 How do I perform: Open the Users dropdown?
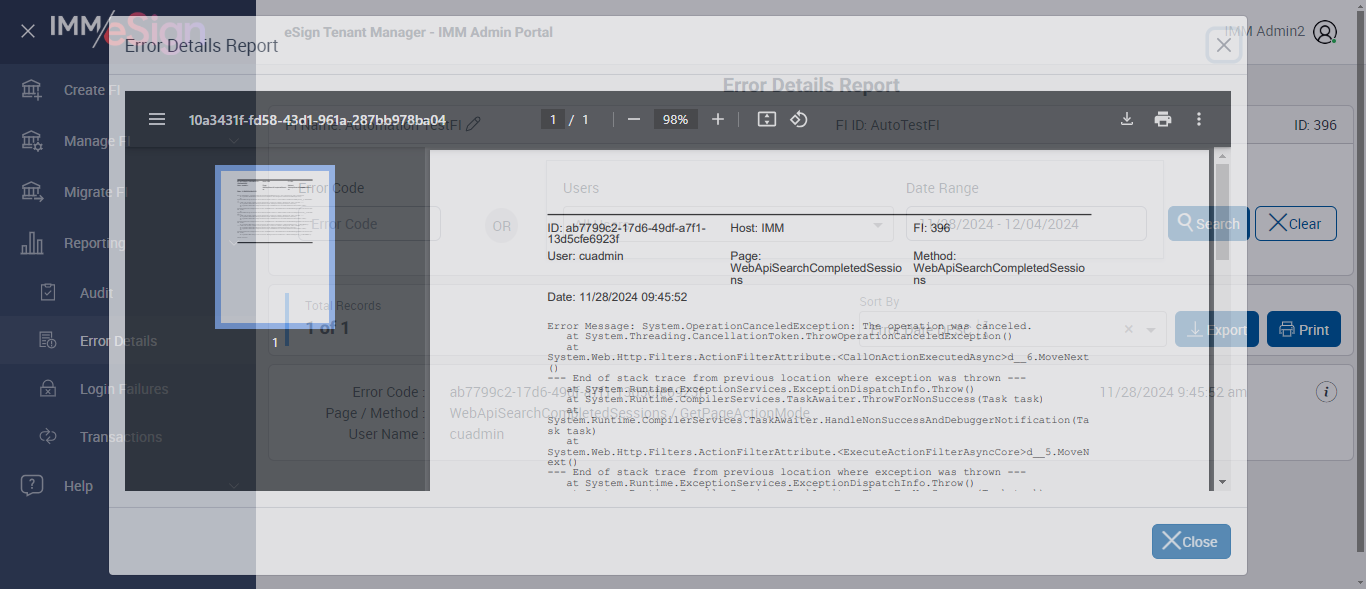click(728, 224)
